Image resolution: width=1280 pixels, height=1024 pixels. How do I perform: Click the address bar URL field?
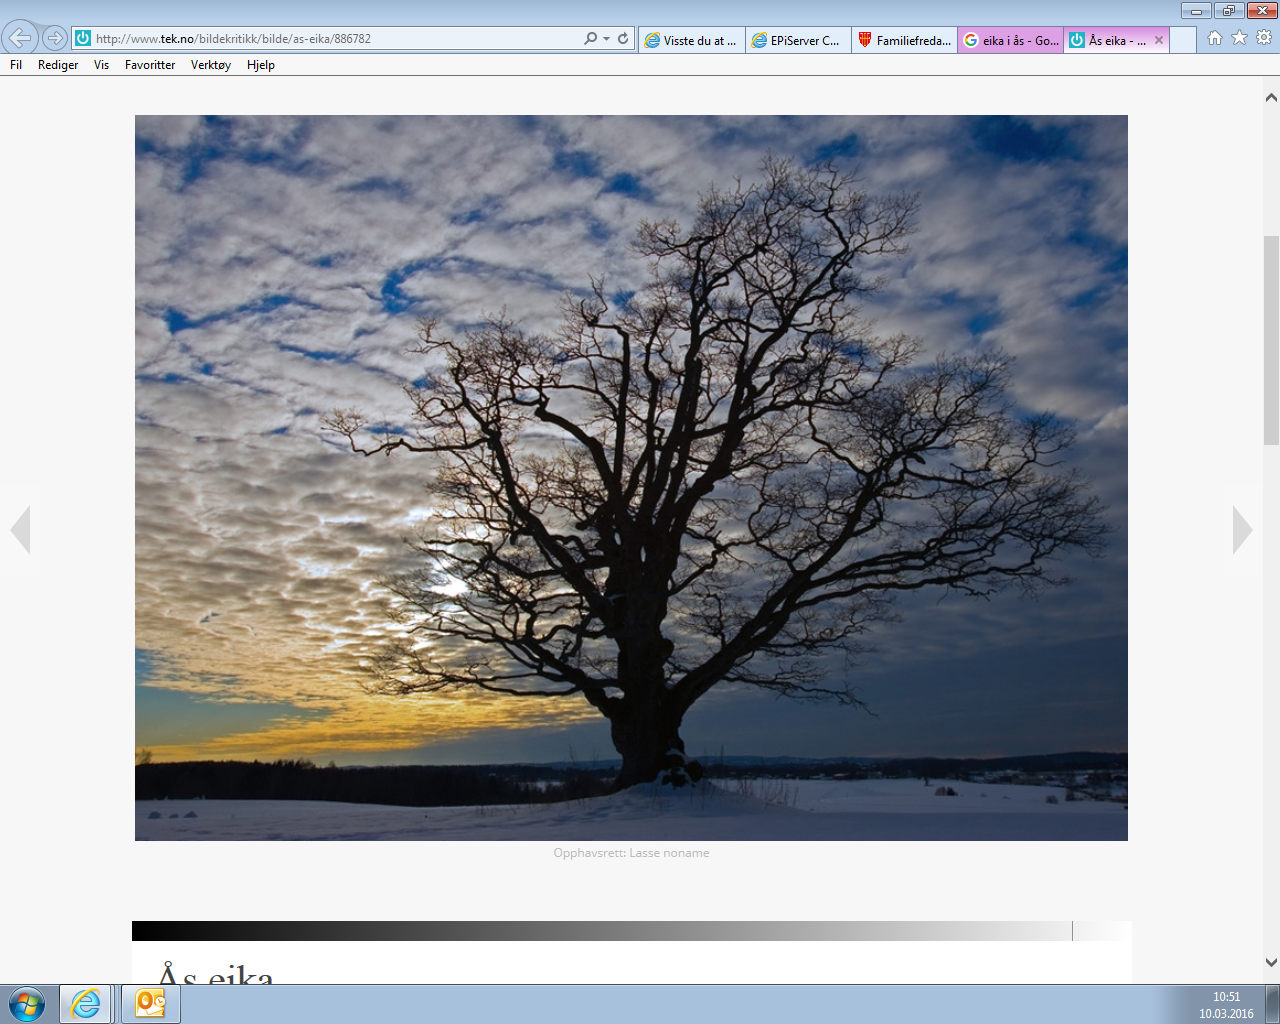pos(330,39)
